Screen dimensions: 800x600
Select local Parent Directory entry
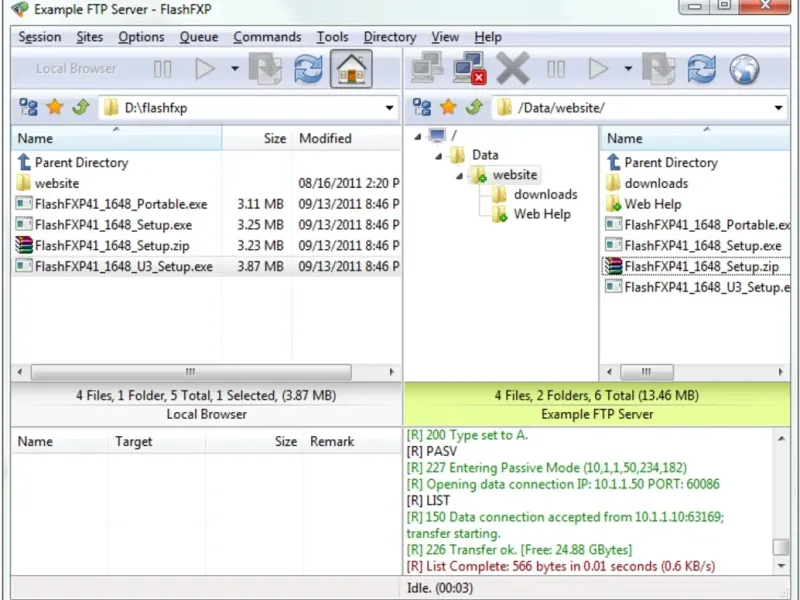coord(82,163)
